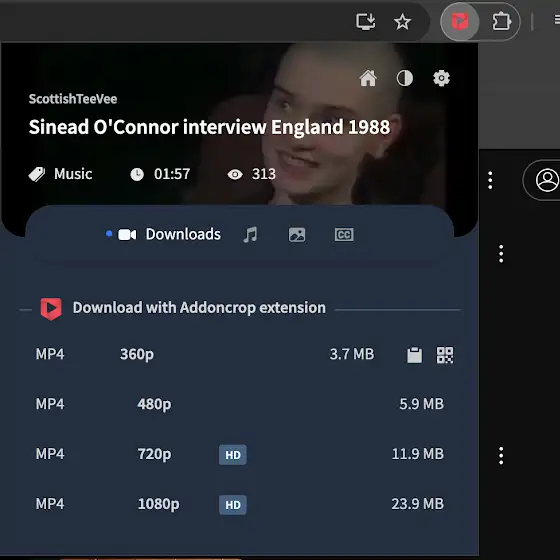Click the account profile avatar icon
The width and height of the screenshot is (560, 560).
[546, 180]
